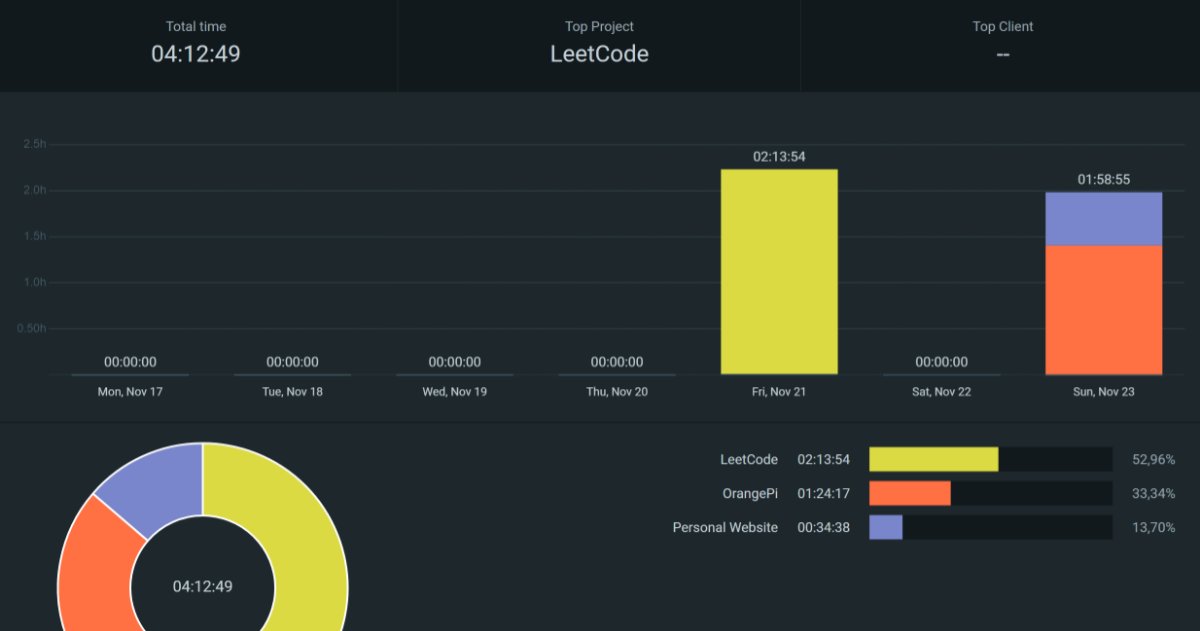Click the 02:13:54 label above Friday's bar
Image resolution: width=1200 pixels, height=631 pixels.
pyautogui.click(x=779, y=156)
